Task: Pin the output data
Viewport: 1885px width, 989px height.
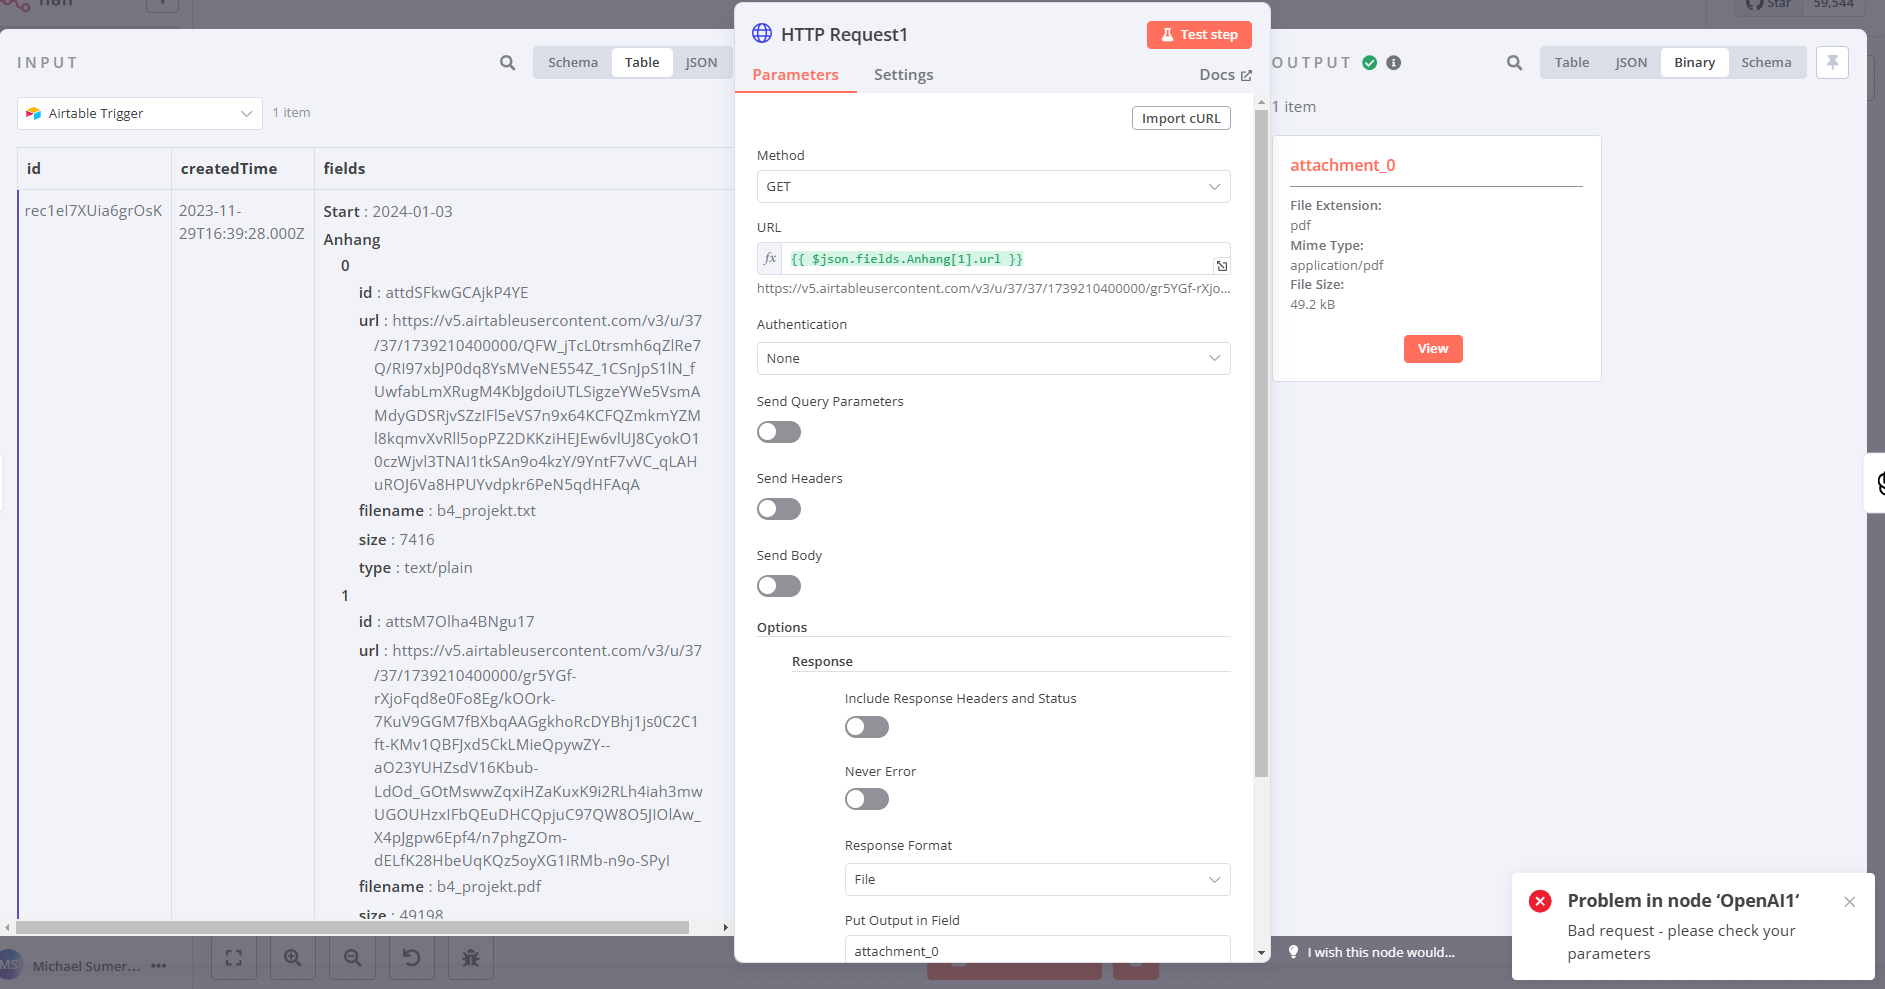Action: point(1832,62)
